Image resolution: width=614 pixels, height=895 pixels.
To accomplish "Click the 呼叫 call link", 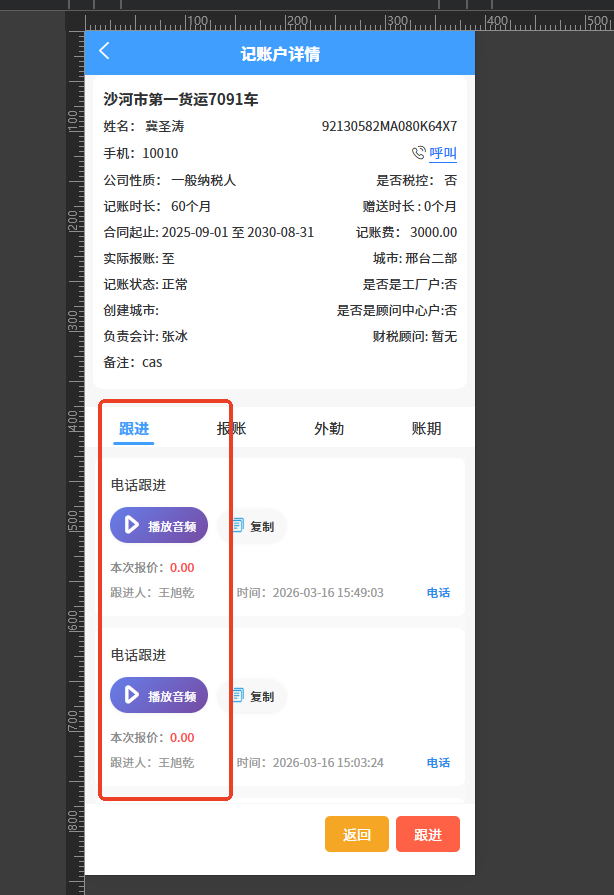I will coord(443,153).
